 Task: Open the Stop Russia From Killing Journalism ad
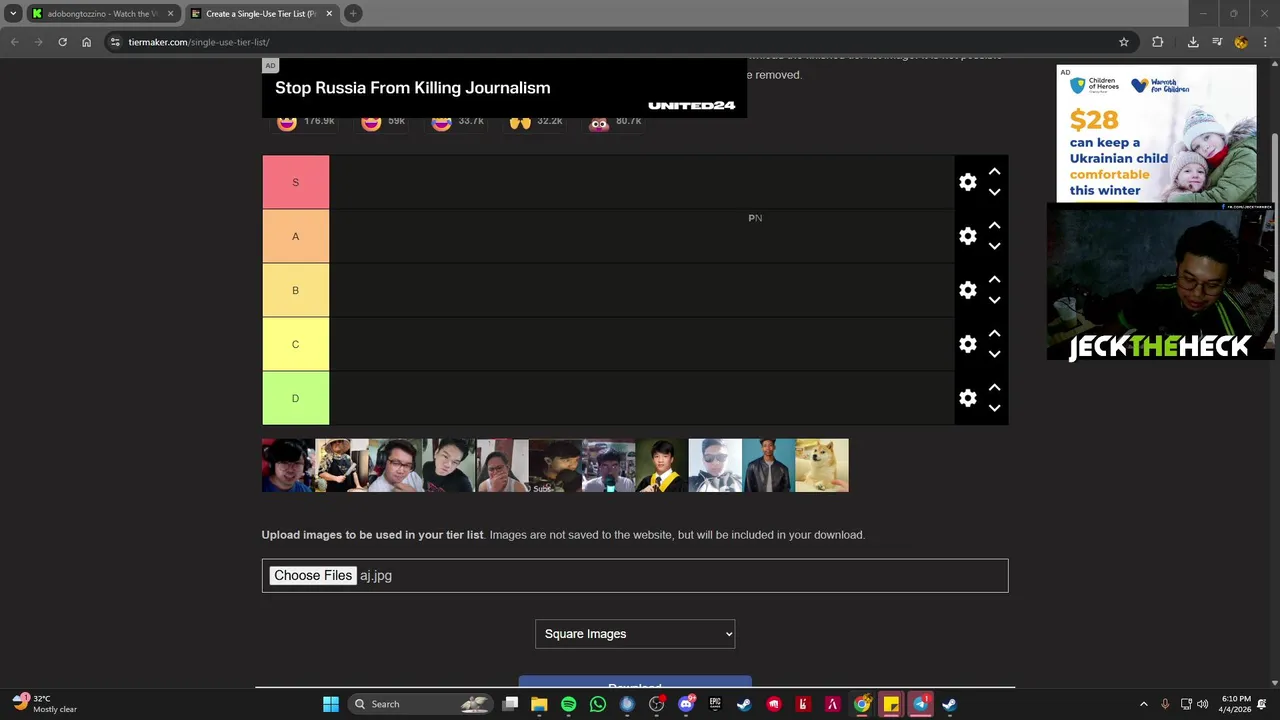[504, 88]
